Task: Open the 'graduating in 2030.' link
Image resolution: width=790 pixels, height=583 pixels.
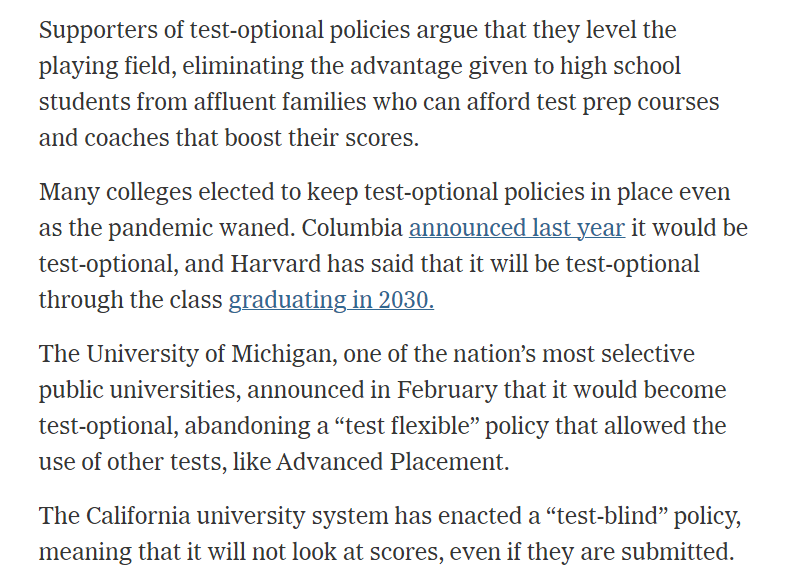Action: [x=331, y=300]
